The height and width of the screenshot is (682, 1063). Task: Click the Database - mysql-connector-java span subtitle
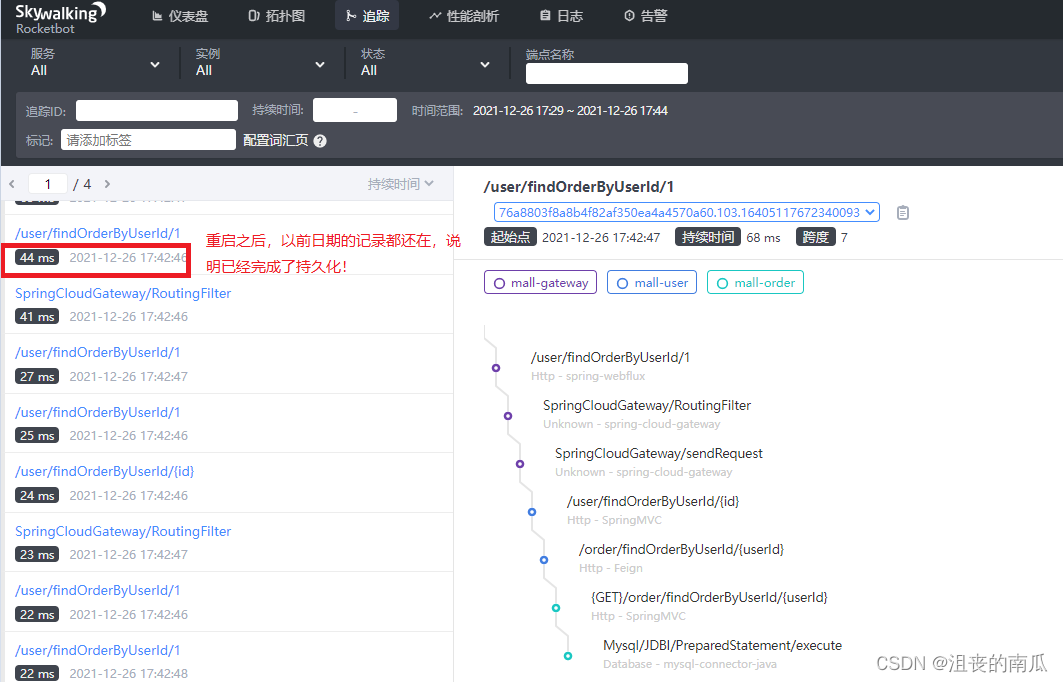pos(689,664)
